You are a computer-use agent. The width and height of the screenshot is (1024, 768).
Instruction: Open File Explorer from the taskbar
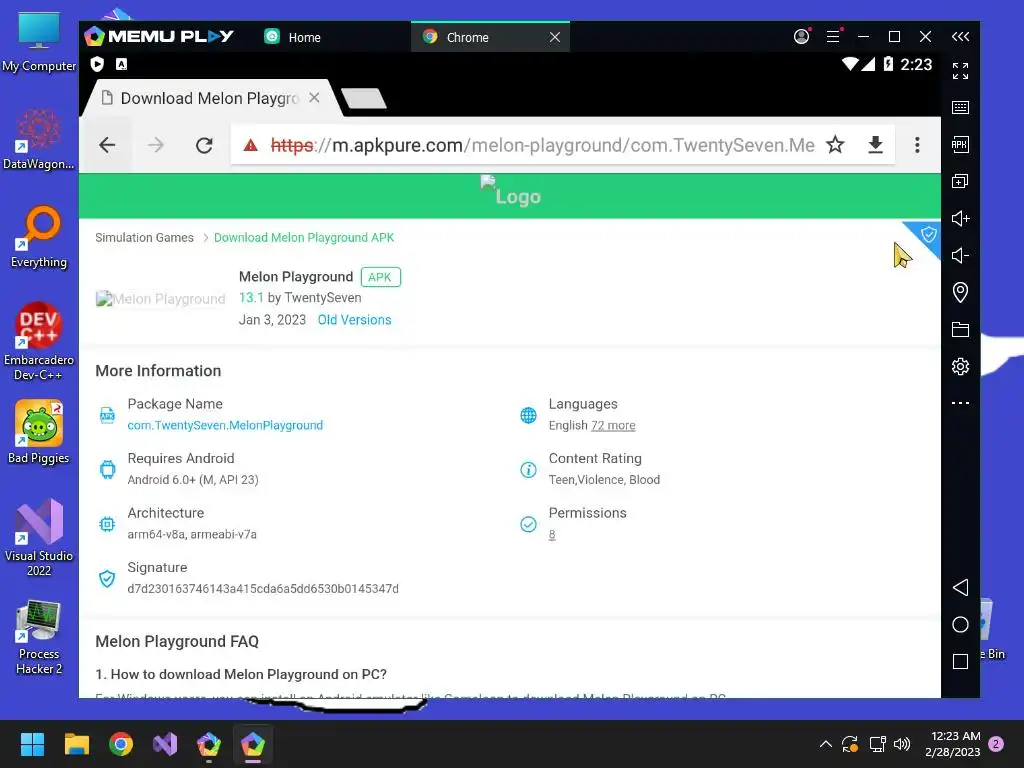tap(76, 744)
